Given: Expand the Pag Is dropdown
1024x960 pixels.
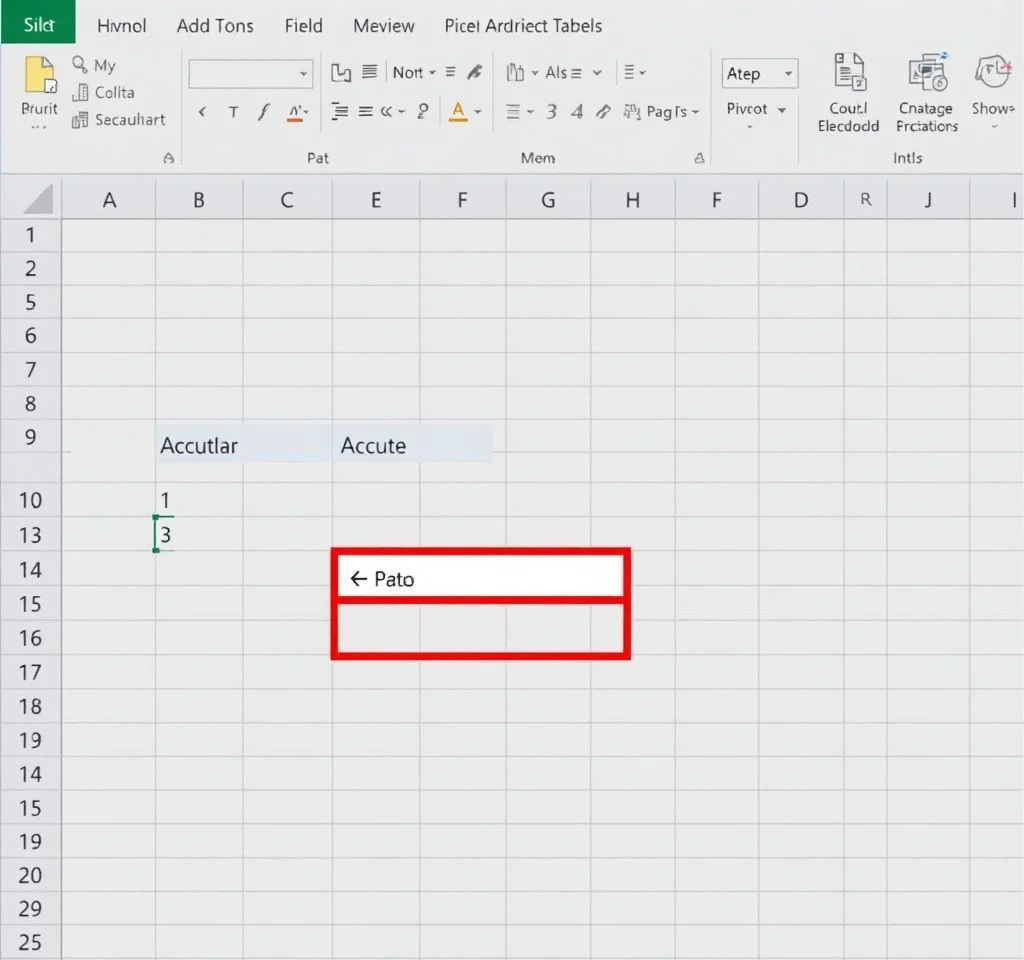Looking at the screenshot, I should click(672, 112).
